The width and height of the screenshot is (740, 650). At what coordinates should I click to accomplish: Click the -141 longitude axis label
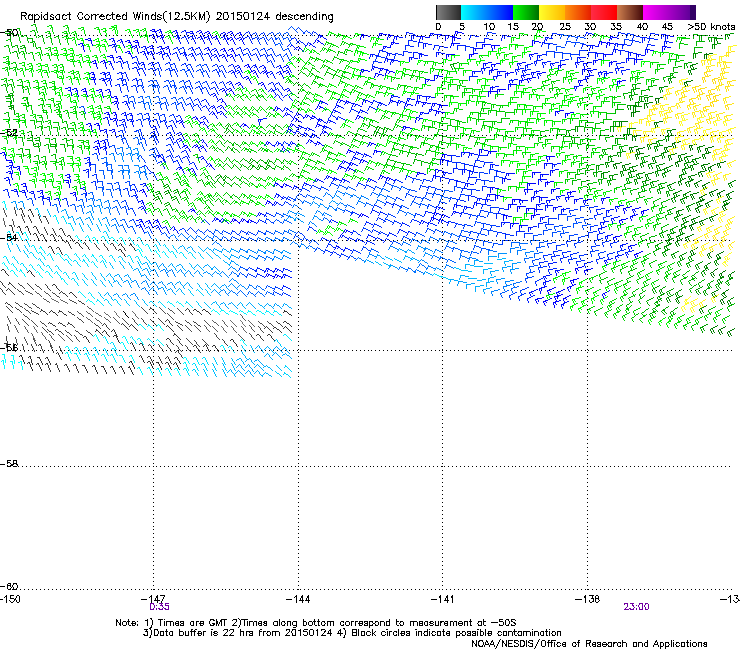[x=442, y=599]
